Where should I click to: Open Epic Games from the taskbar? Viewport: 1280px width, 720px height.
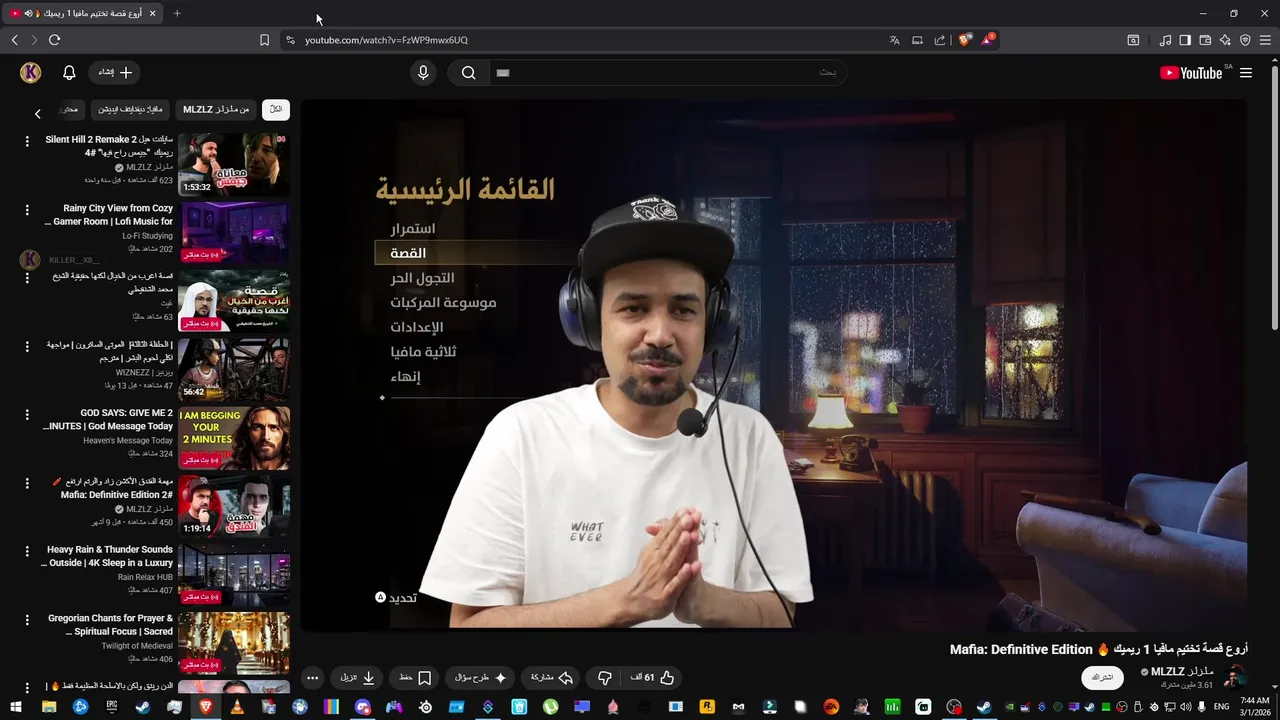112,707
